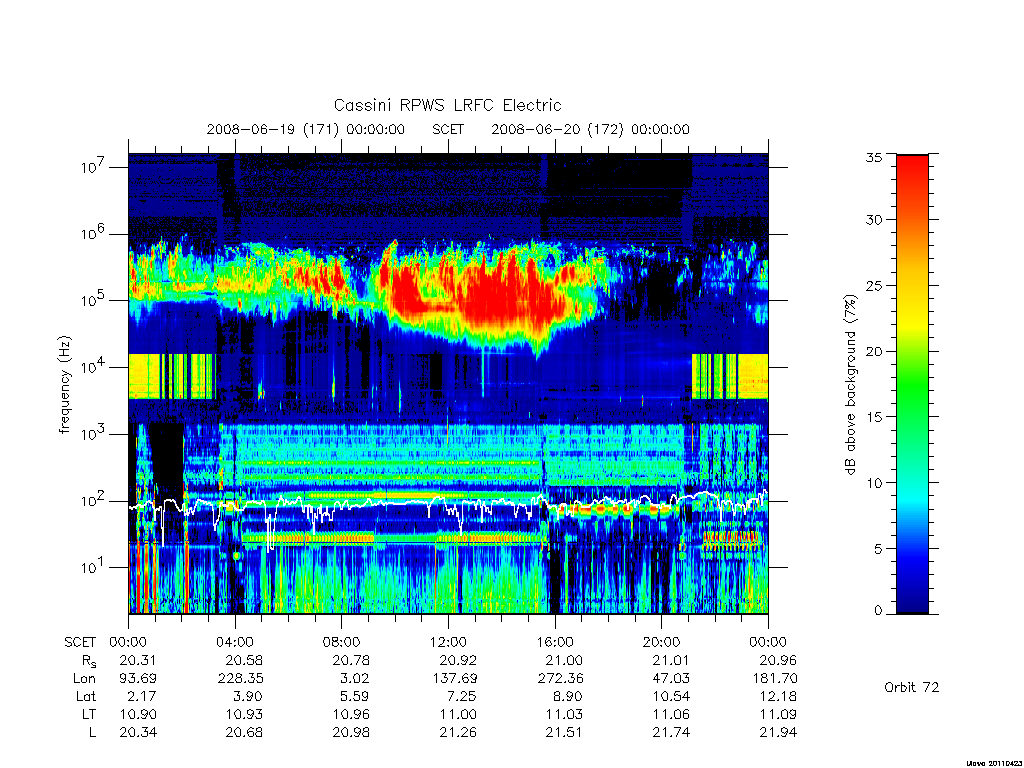The image size is (1024, 768).
Task: Click the "frequency (Hz)" axis title
Action: pyautogui.click(x=64, y=385)
